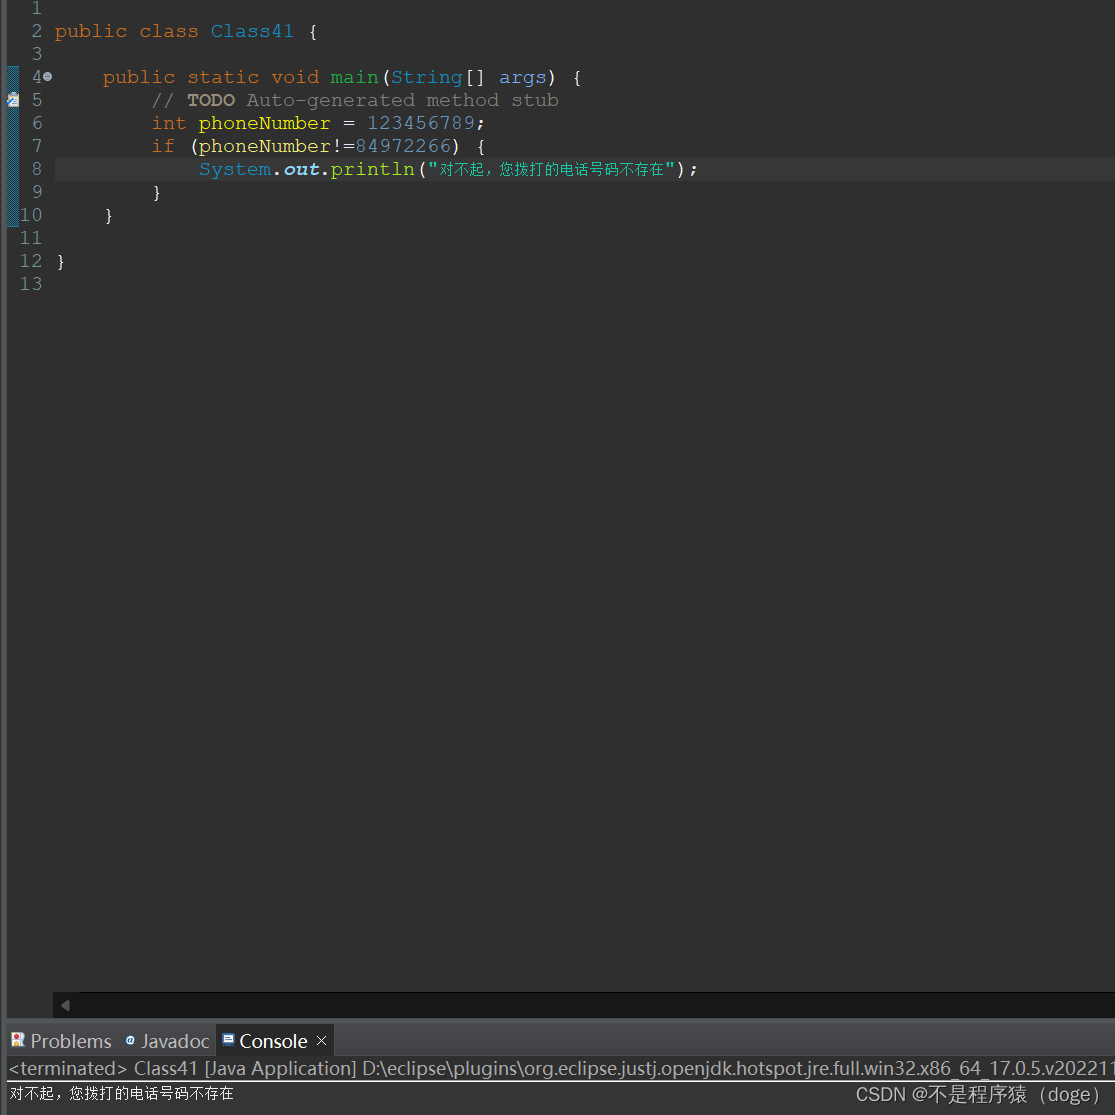Click the italic out field on line 8

pyautogui.click(x=302, y=169)
